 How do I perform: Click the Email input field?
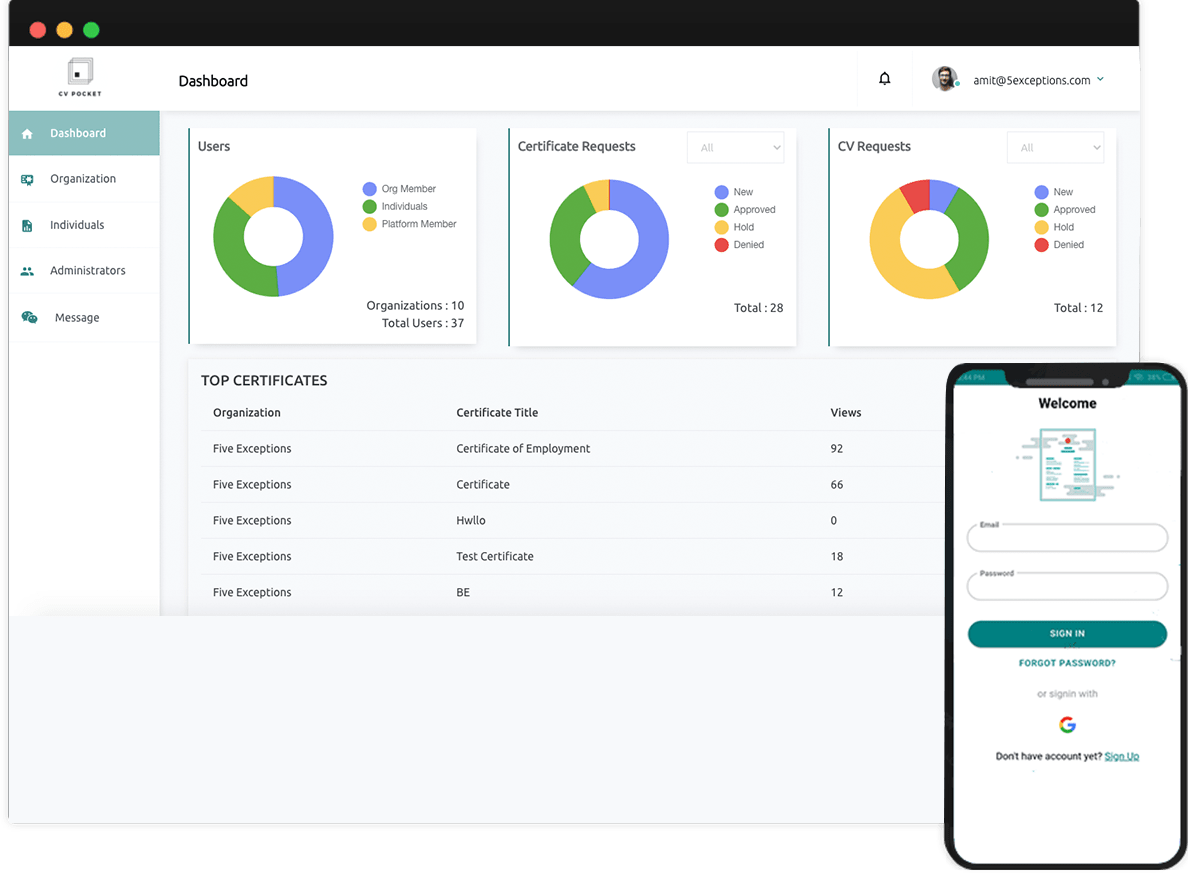tap(1067, 537)
